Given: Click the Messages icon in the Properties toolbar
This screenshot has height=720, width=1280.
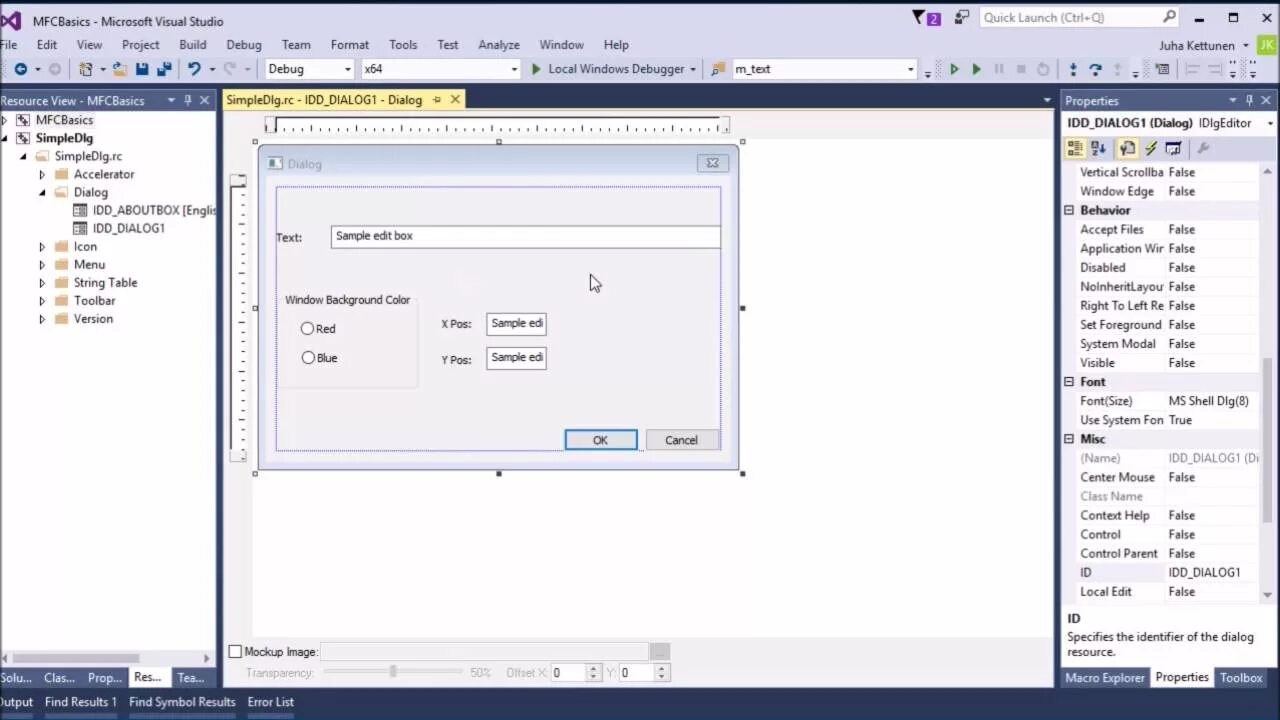Looking at the screenshot, I should tap(1174, 148).
